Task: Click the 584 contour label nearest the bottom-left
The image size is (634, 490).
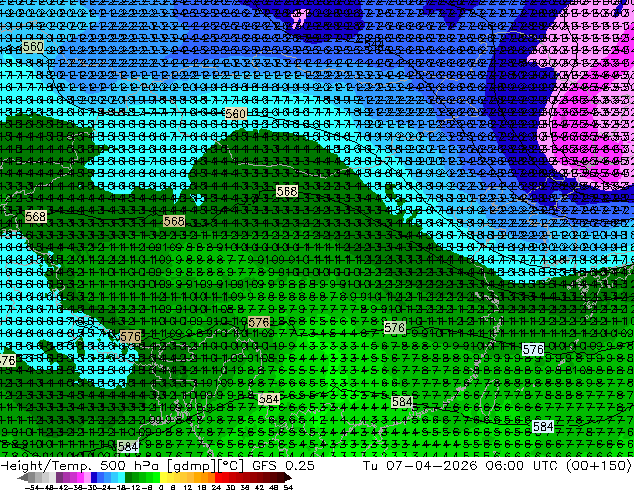Action: point(128,446)
